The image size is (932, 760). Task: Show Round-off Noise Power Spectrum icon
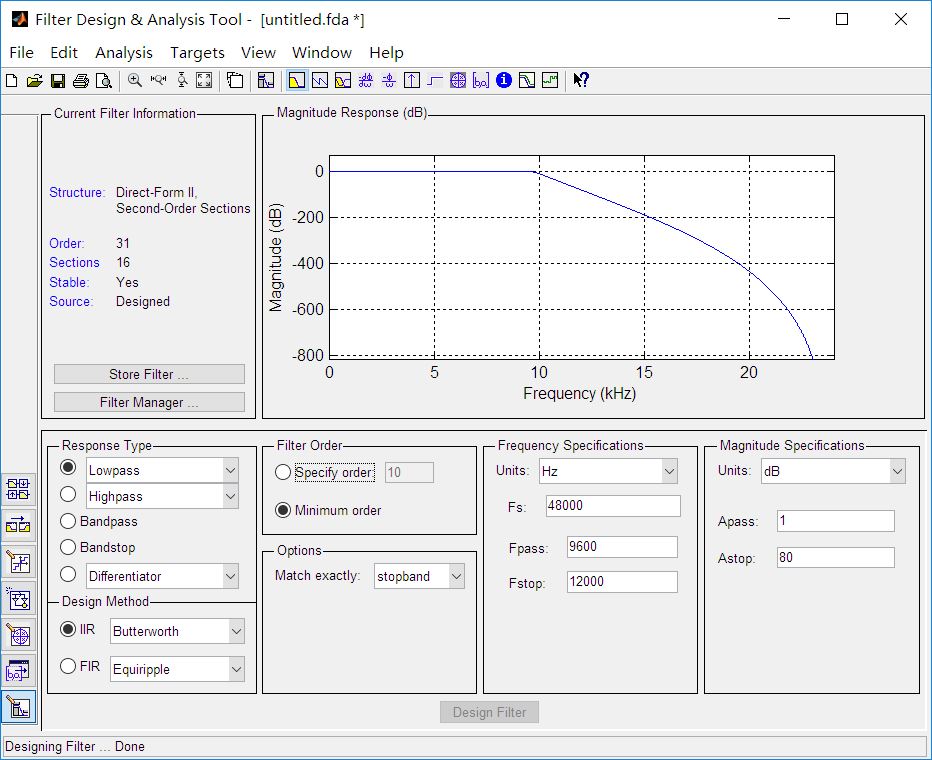(550, 80)
